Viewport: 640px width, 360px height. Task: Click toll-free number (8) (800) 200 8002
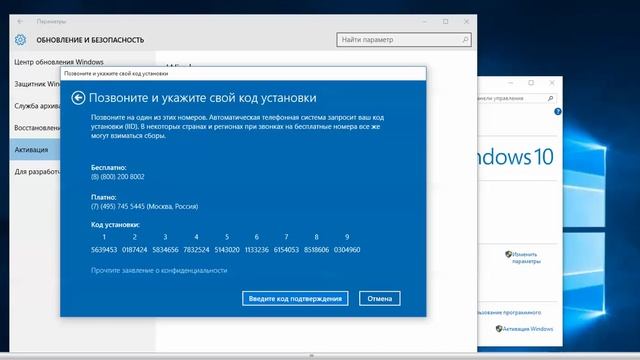pos(118,177)
